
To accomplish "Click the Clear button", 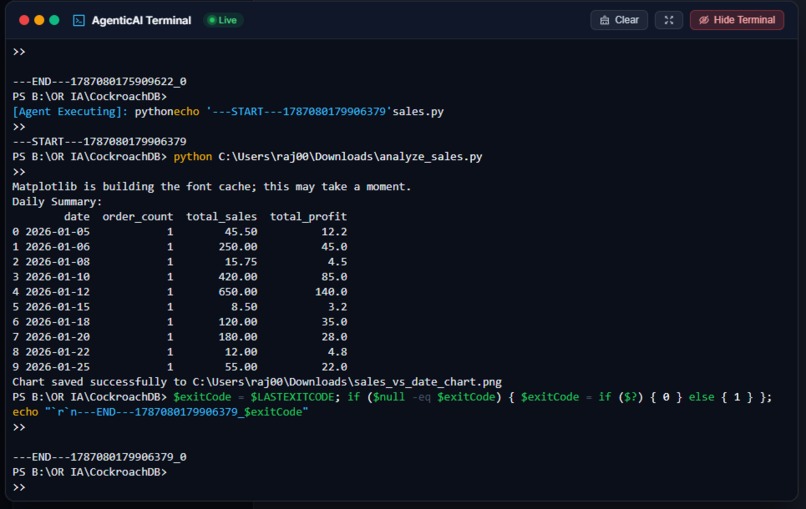I will (619, 20).
